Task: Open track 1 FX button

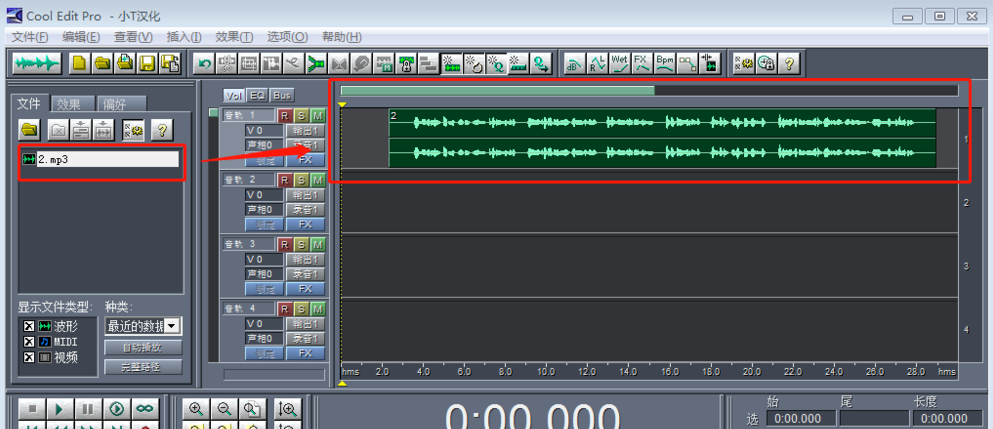Action: pyautogui.click(x=305, y=160)
